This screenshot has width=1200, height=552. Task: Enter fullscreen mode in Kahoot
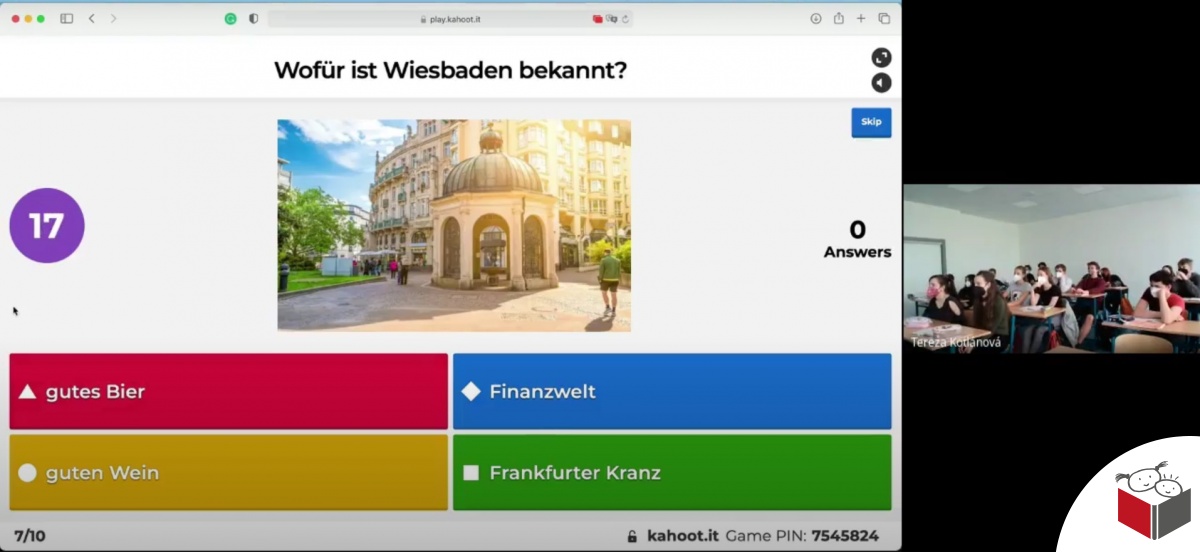click(x=881, y=58)
